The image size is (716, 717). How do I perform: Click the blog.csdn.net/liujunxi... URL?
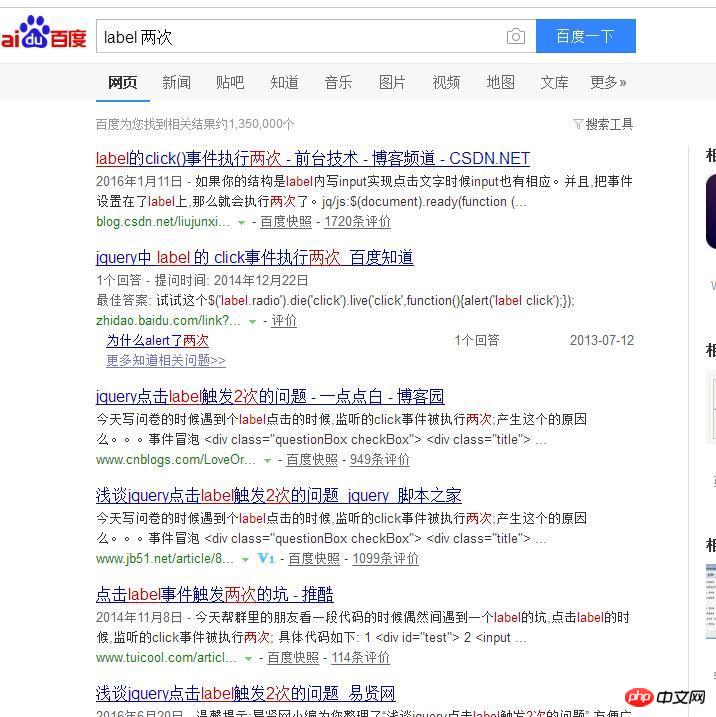tap(163, 222)
